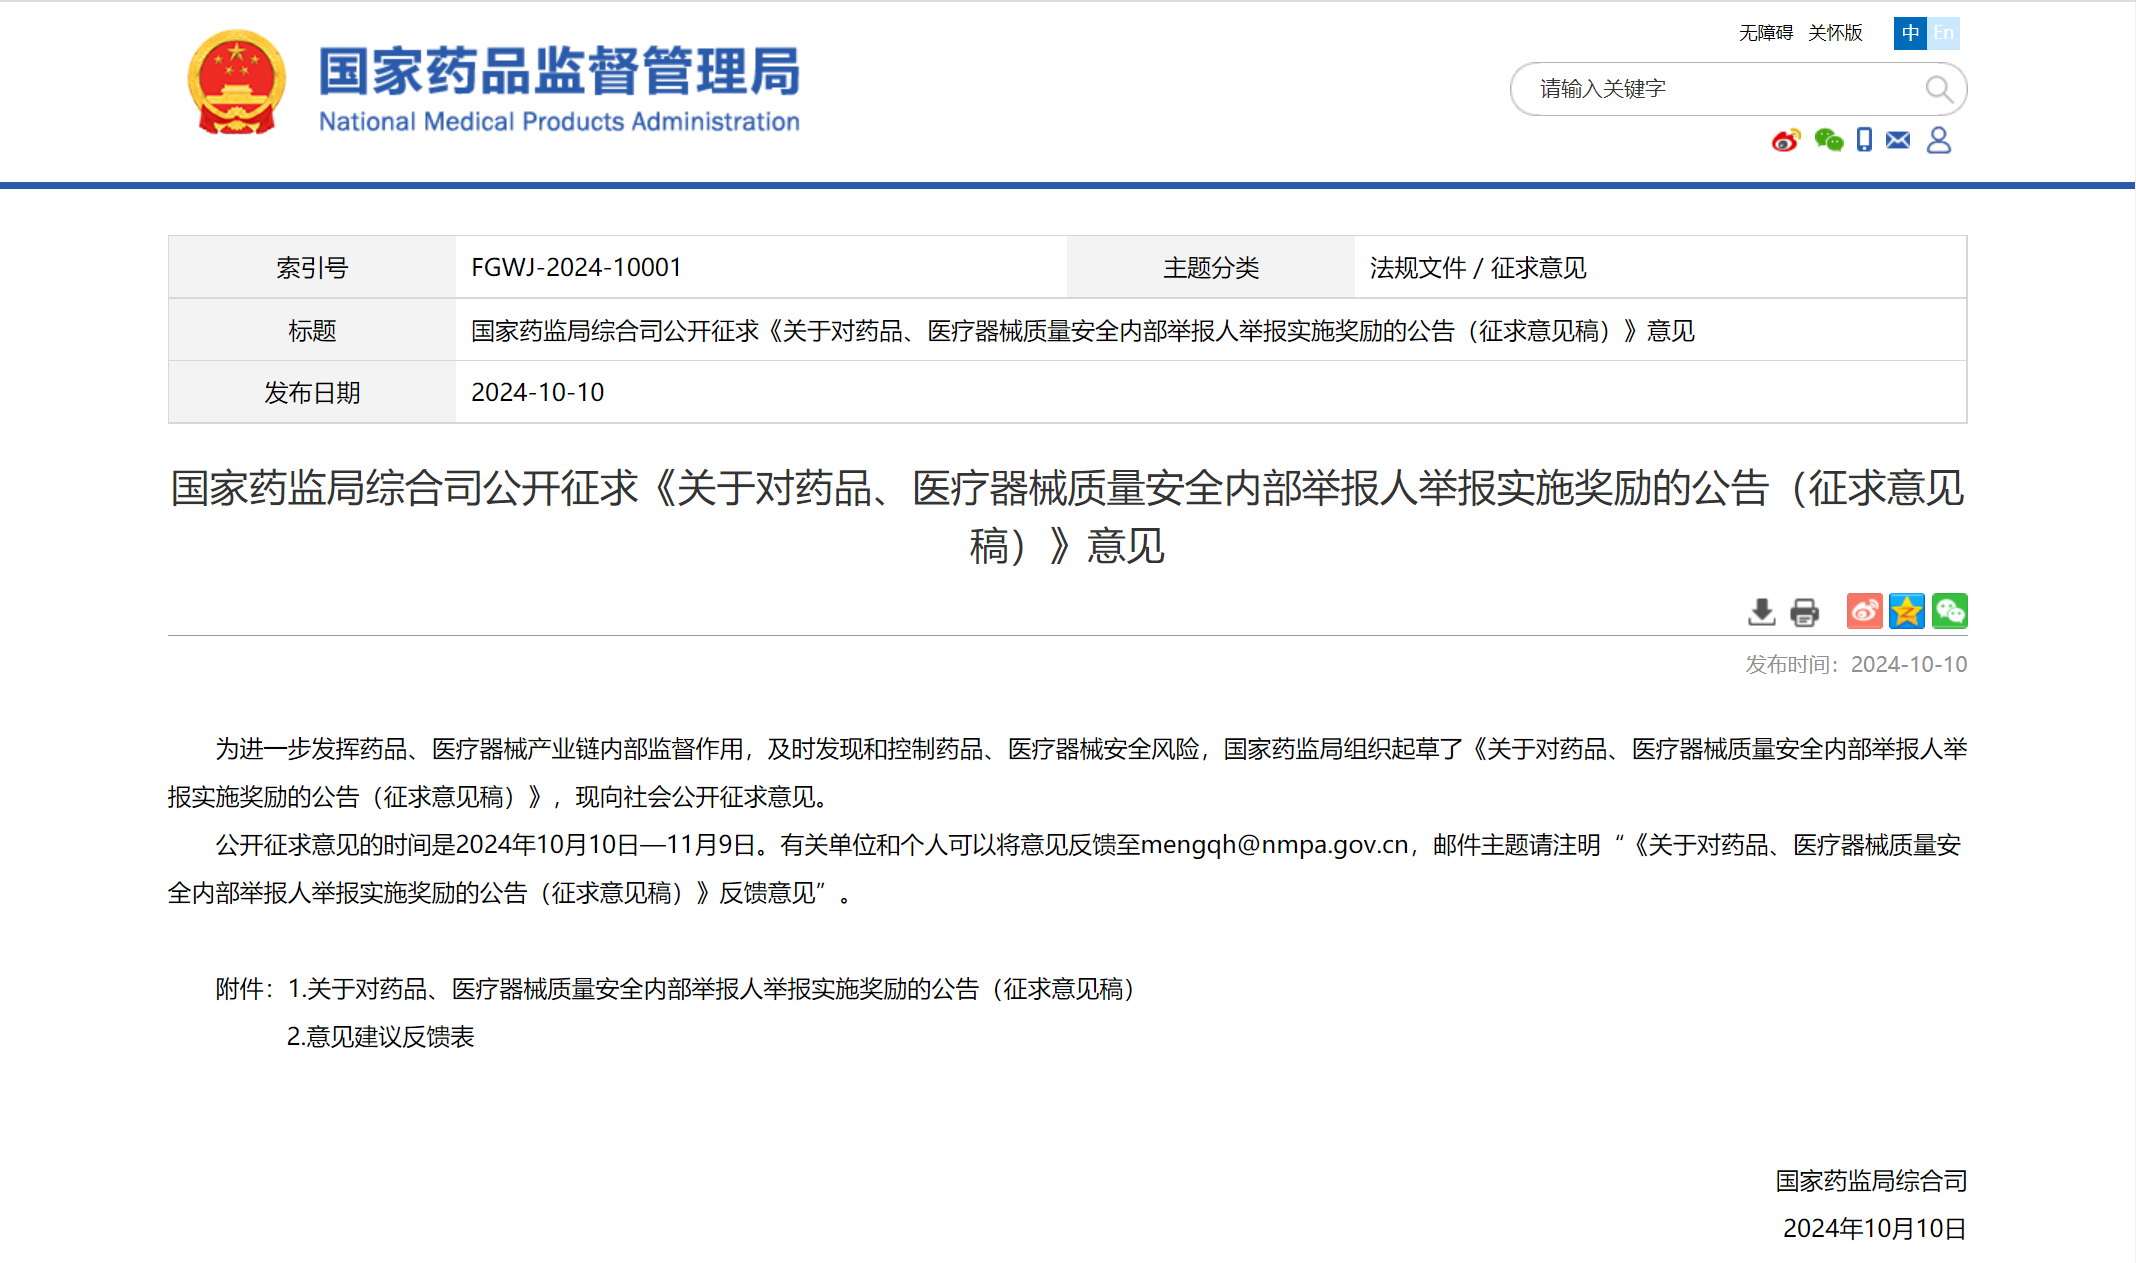Share article via green WeChat icon
Screen dimensions: 2136x1263
coord(1950,611)
